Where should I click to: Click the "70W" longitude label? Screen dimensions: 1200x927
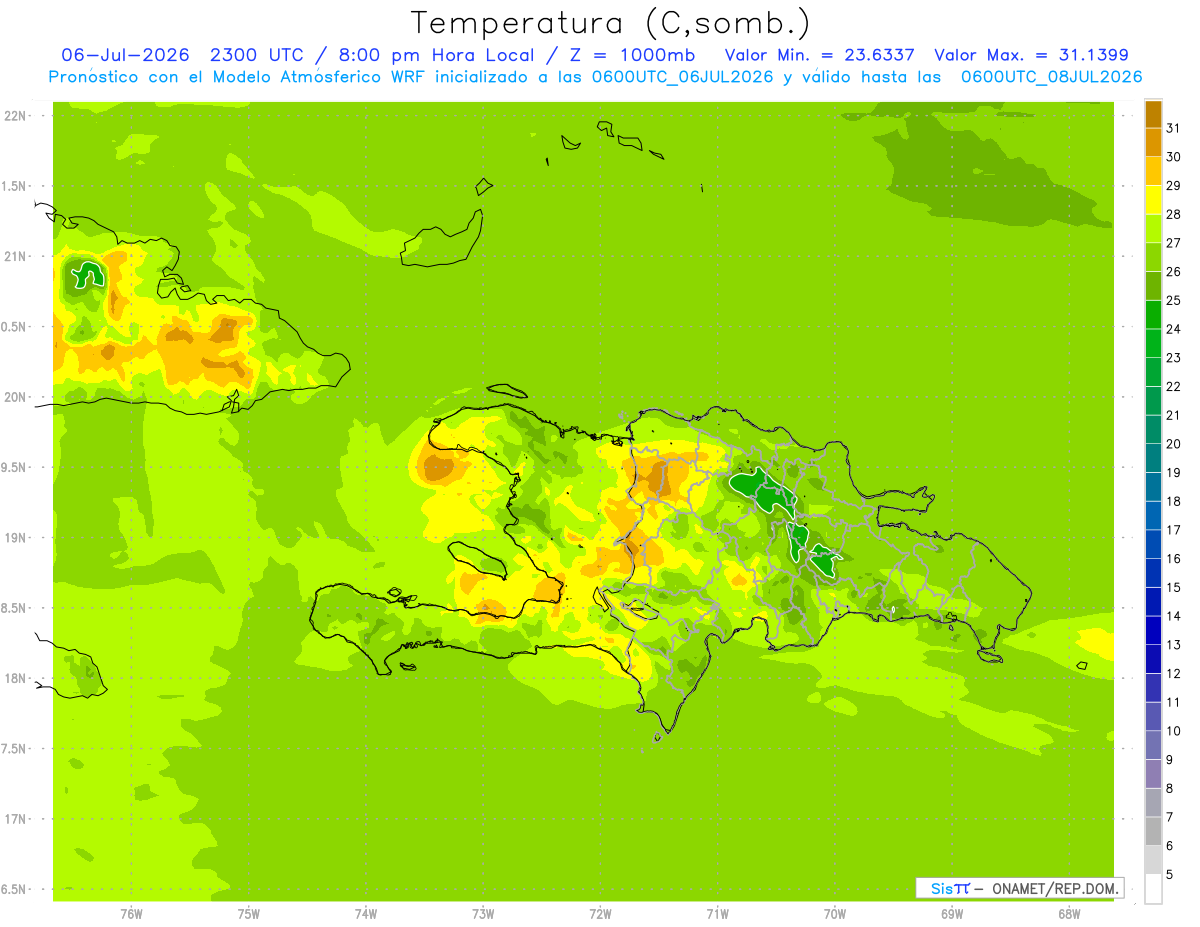834,914
